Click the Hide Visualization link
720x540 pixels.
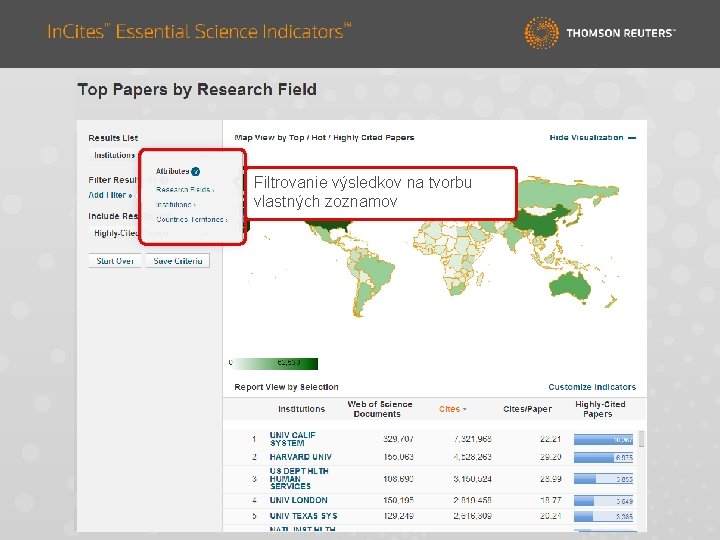[x=586, y=137]
